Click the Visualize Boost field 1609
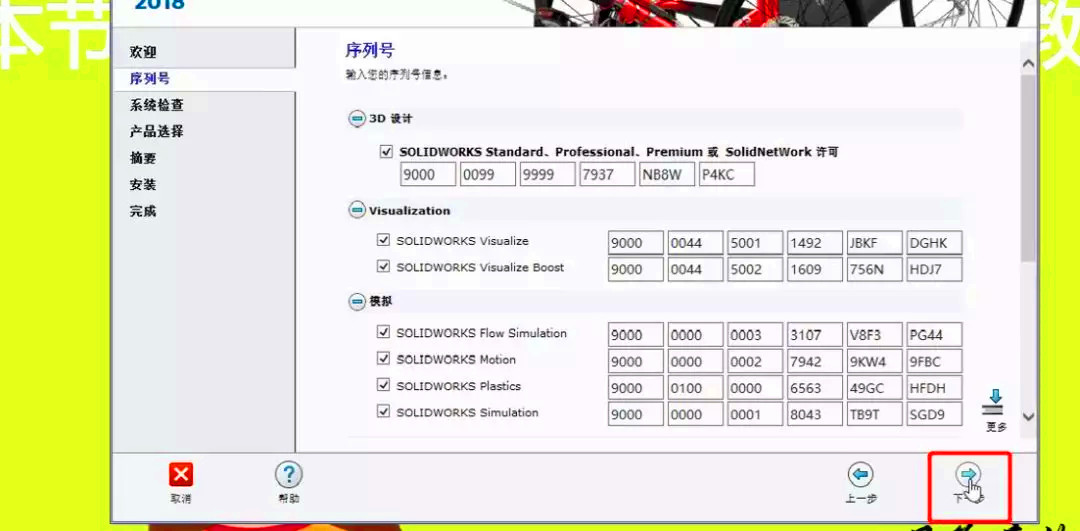Screen dimensions: 1080x531 [x=815, y=269]
